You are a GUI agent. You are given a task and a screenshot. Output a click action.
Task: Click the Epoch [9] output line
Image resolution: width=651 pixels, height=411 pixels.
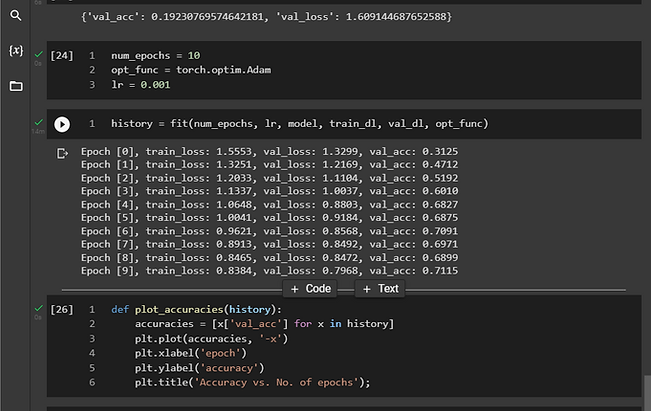269,271
